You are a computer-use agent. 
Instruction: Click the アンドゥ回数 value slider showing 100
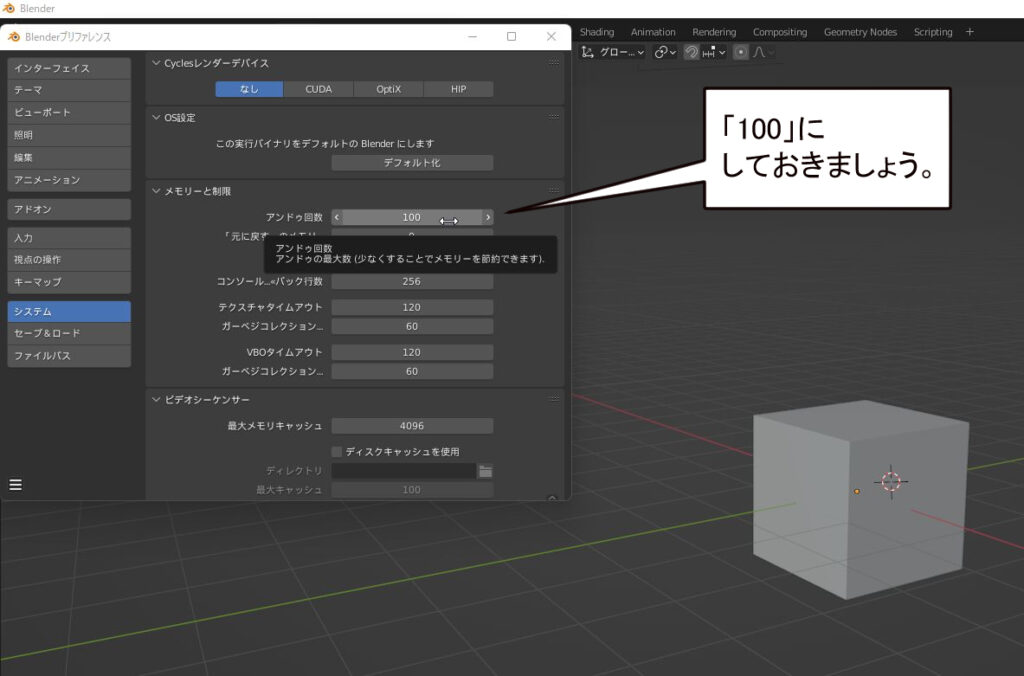click(412, 217)
